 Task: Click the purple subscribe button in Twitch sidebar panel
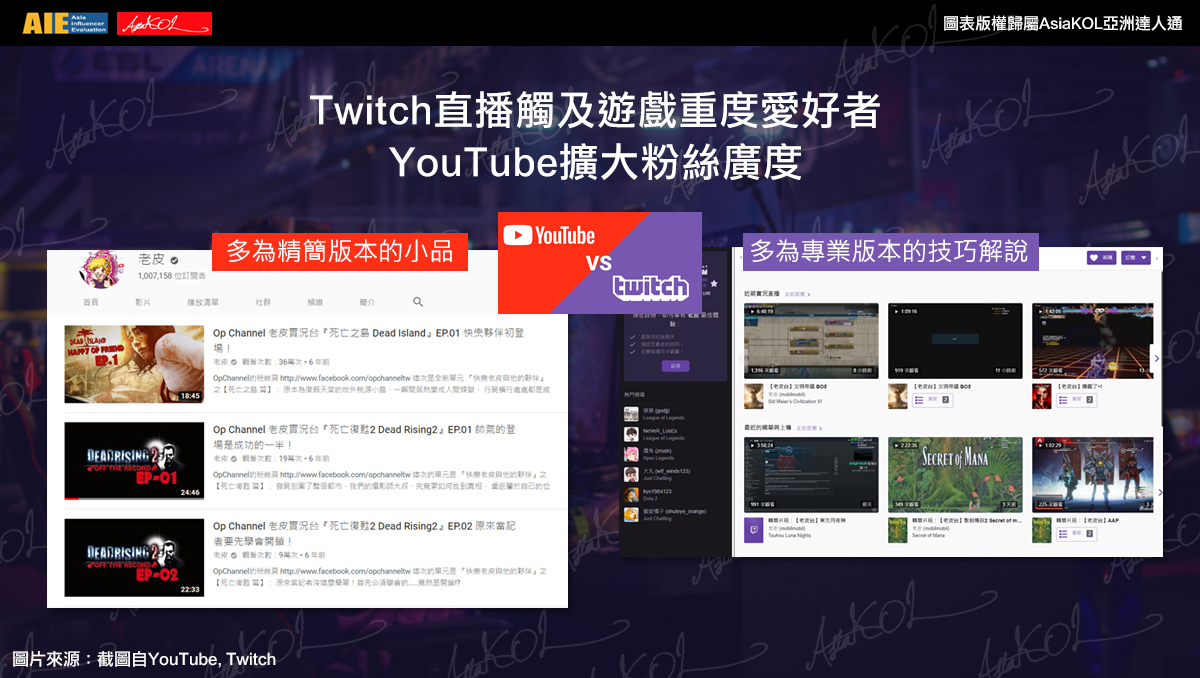(675, 367)
